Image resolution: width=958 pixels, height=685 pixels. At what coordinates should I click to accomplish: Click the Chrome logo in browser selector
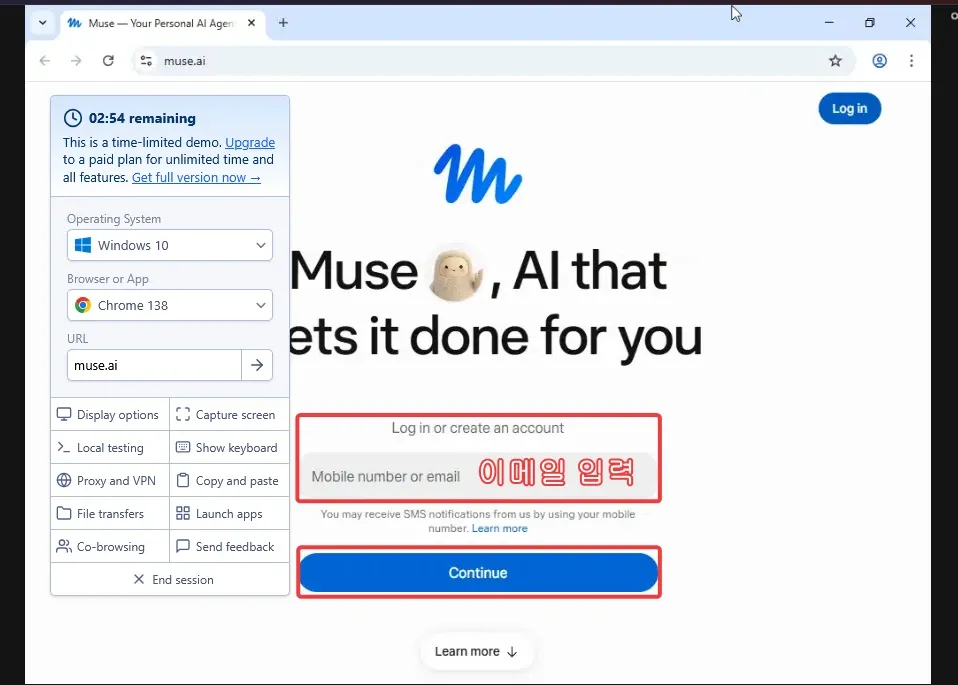(82, 305)
